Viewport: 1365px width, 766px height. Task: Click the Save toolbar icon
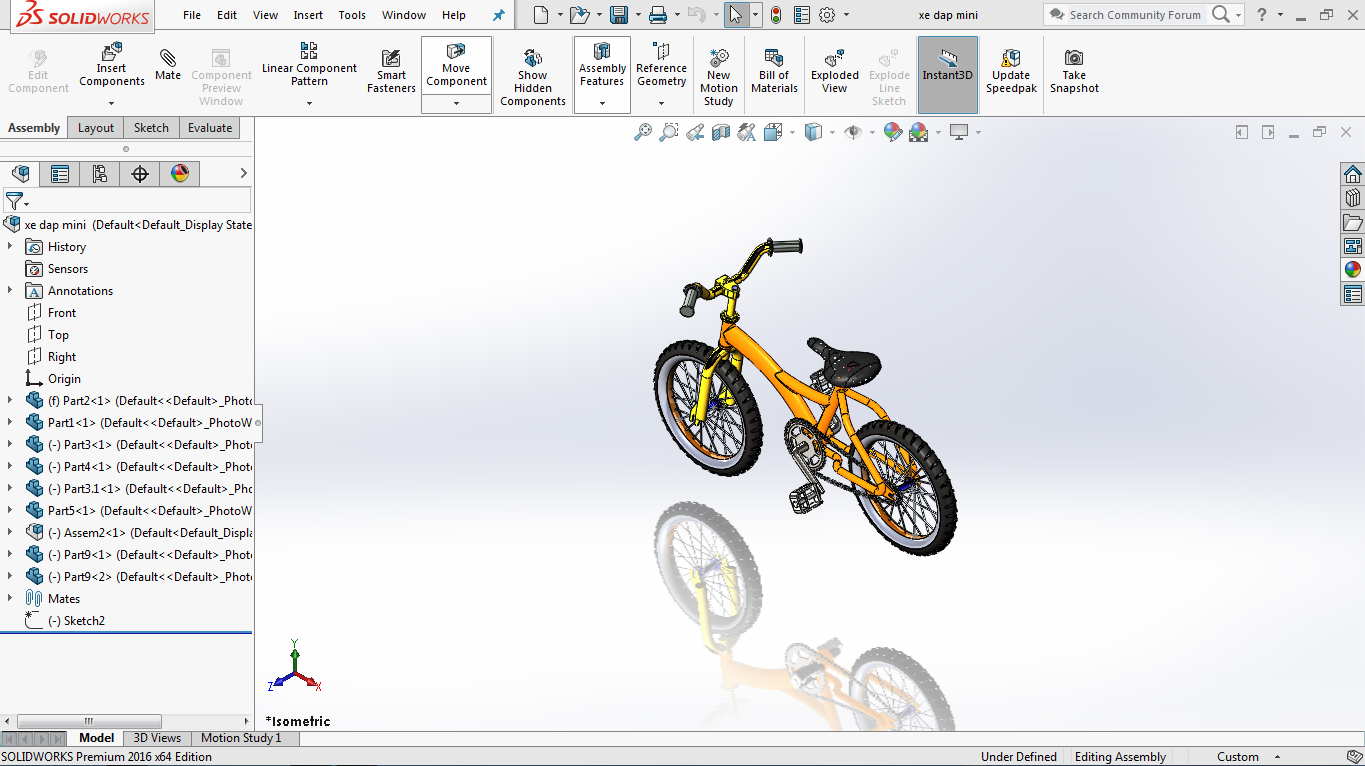coord(619,15)
